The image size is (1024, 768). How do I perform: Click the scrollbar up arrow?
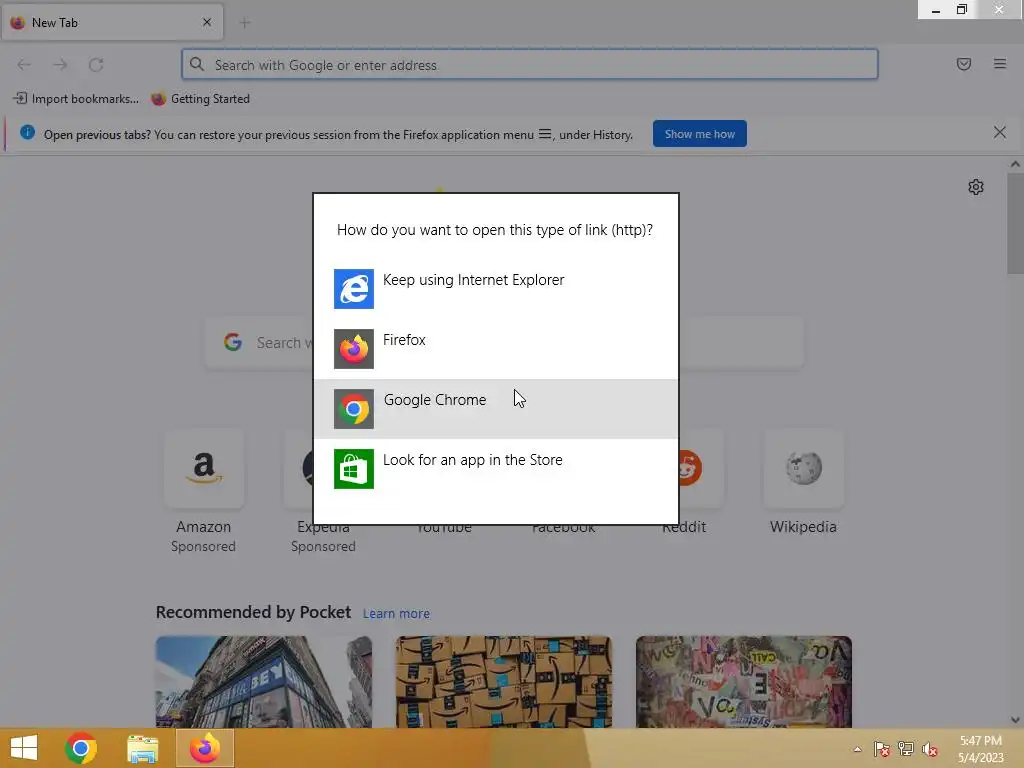coord(1015,164)
